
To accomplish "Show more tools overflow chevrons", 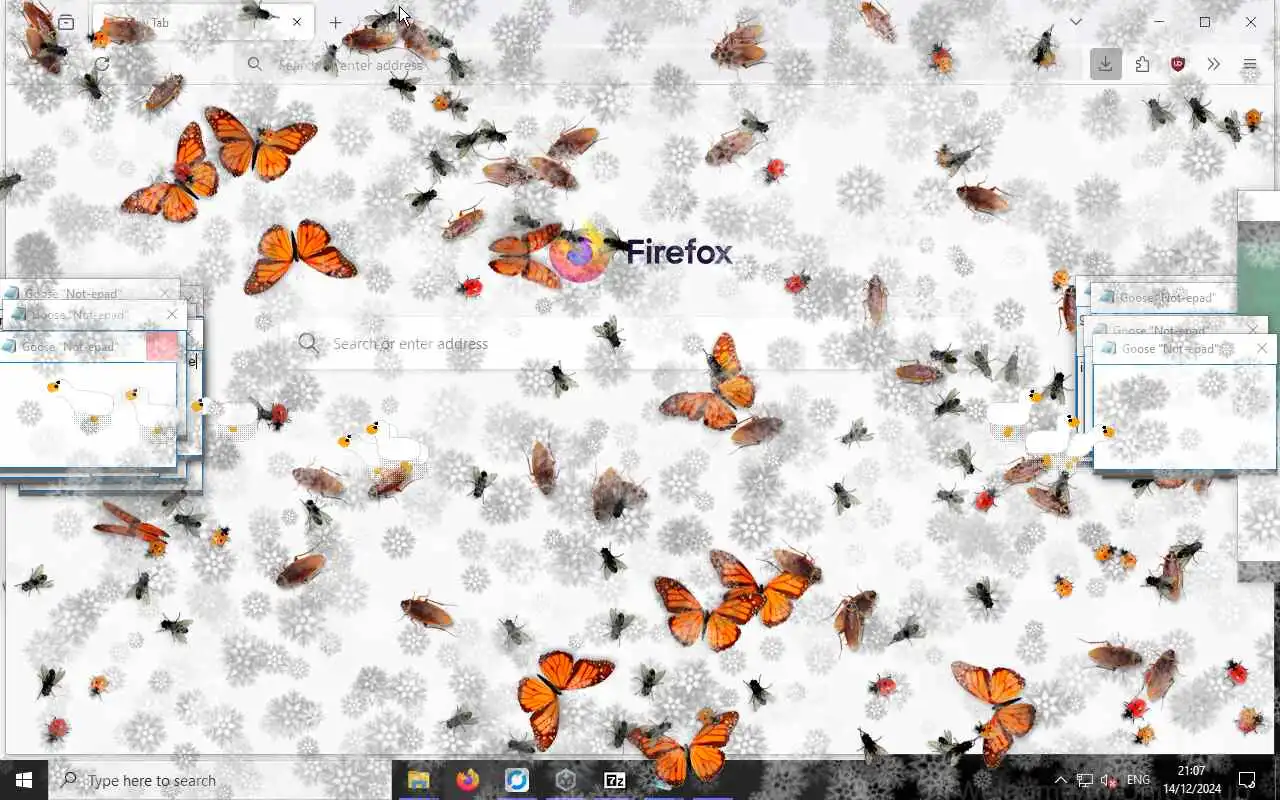I will (1214, 64).
